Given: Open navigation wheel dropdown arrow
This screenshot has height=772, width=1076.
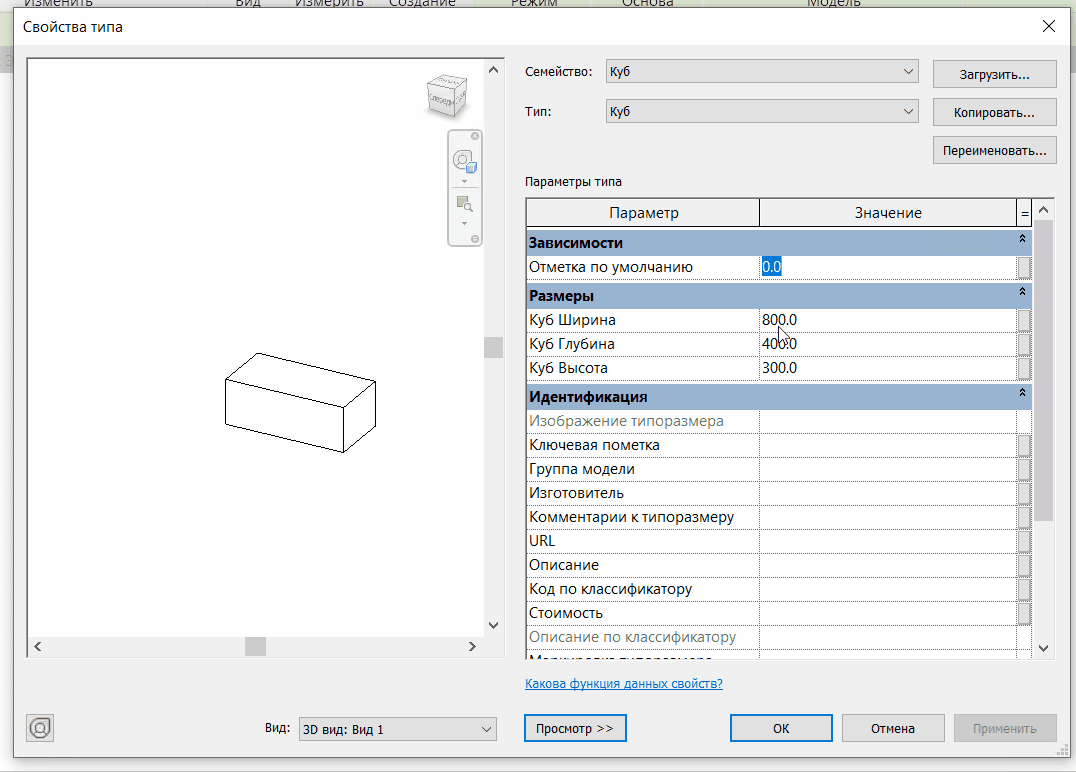Looking at the screenshot, I should (465, 182).
